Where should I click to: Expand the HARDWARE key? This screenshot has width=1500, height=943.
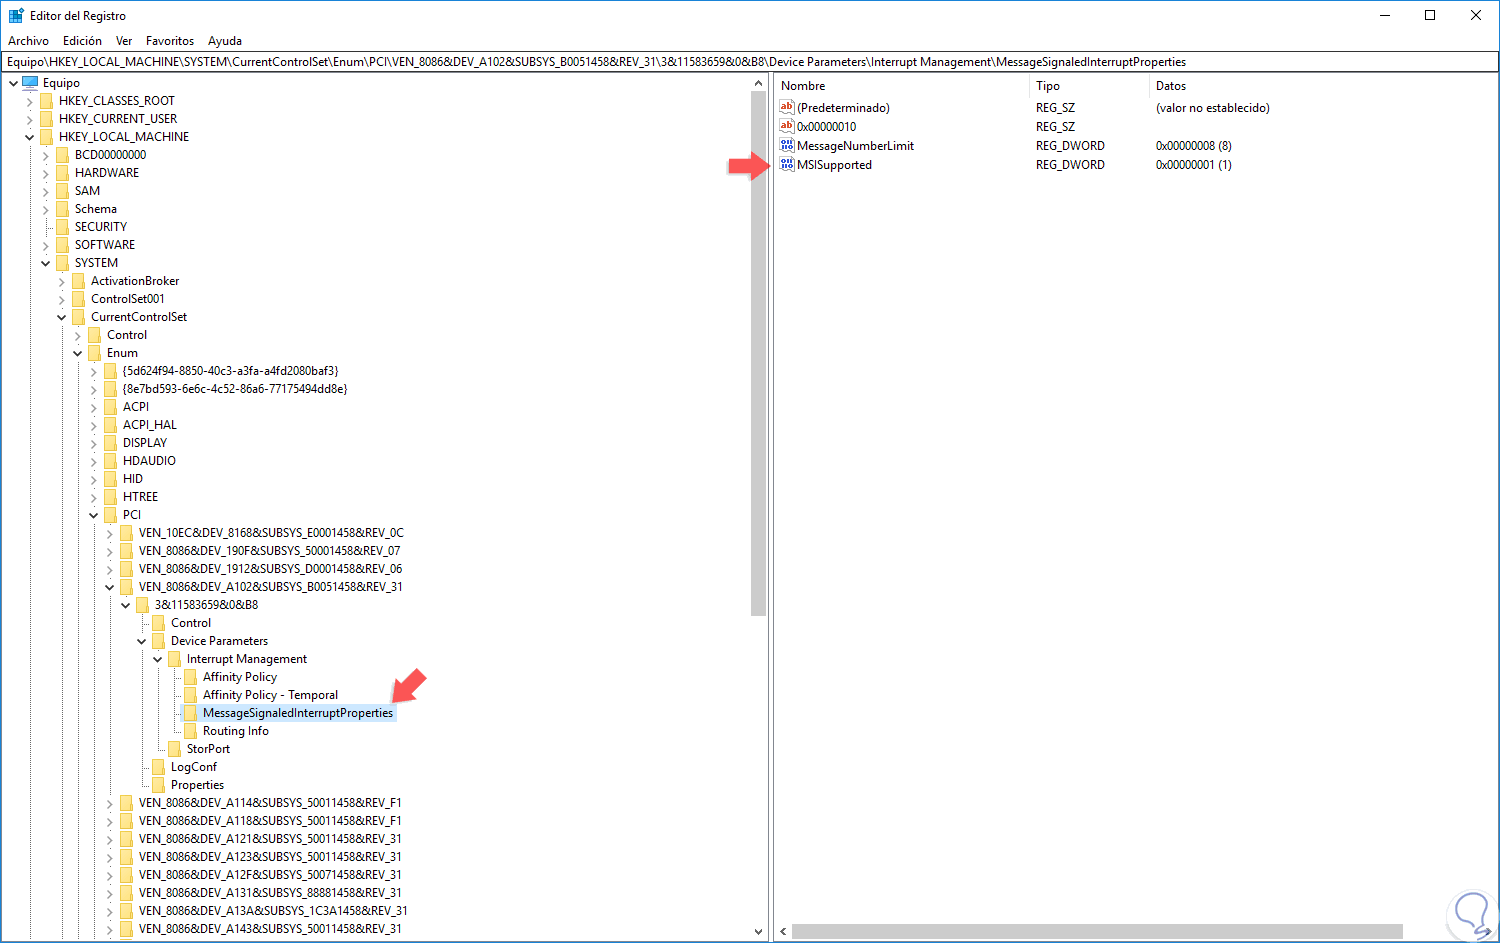45,173
